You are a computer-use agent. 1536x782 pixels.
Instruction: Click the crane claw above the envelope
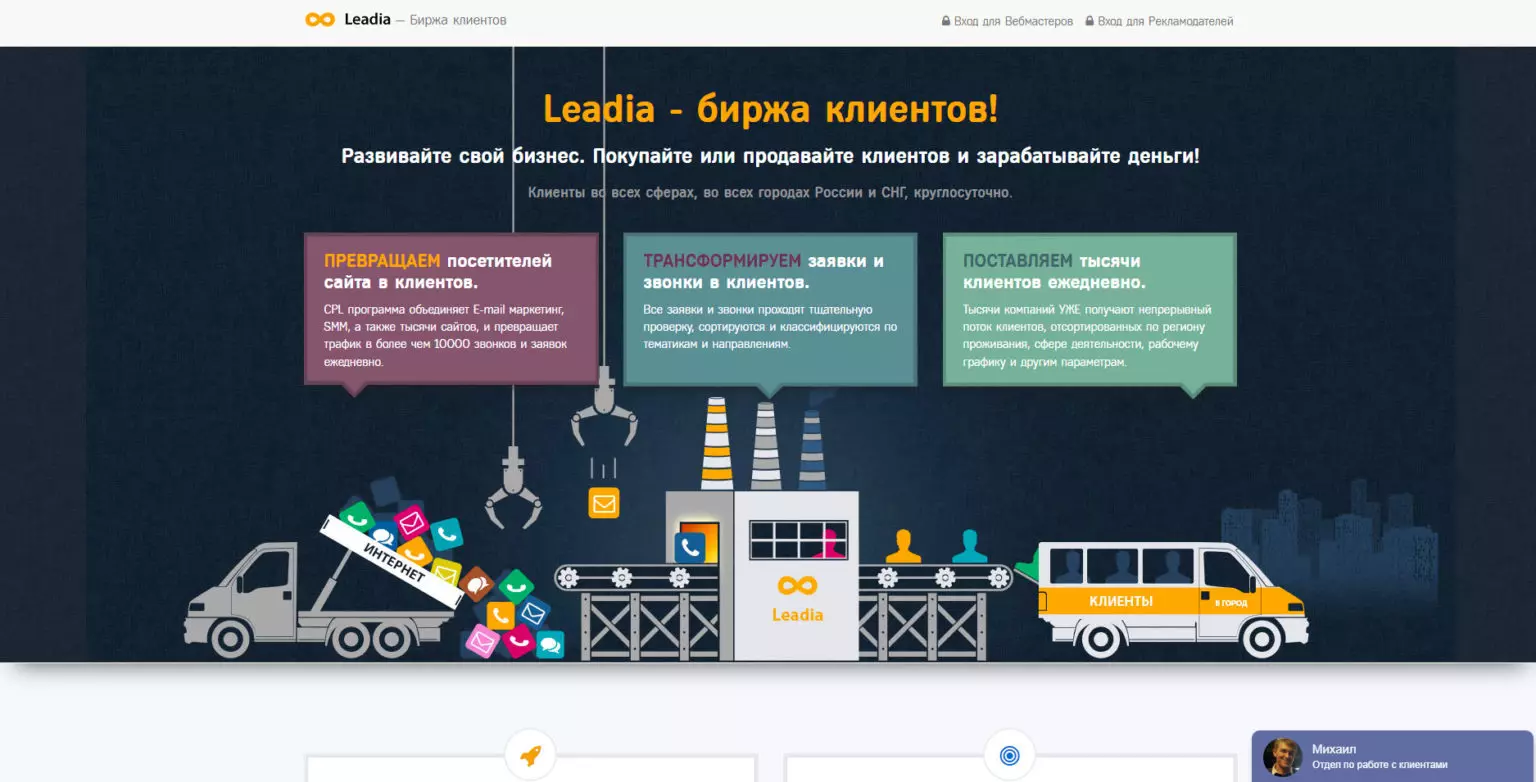(x=604, y=407)
